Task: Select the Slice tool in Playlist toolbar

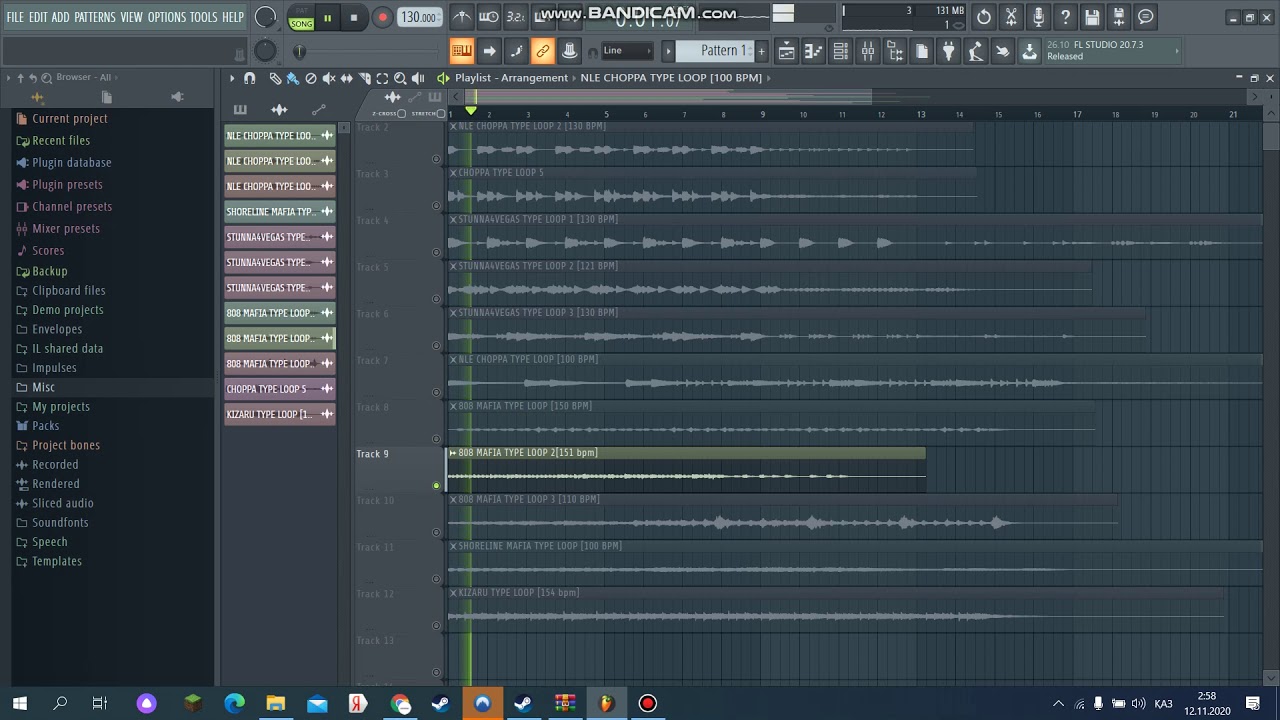Action: coord(364,78)
